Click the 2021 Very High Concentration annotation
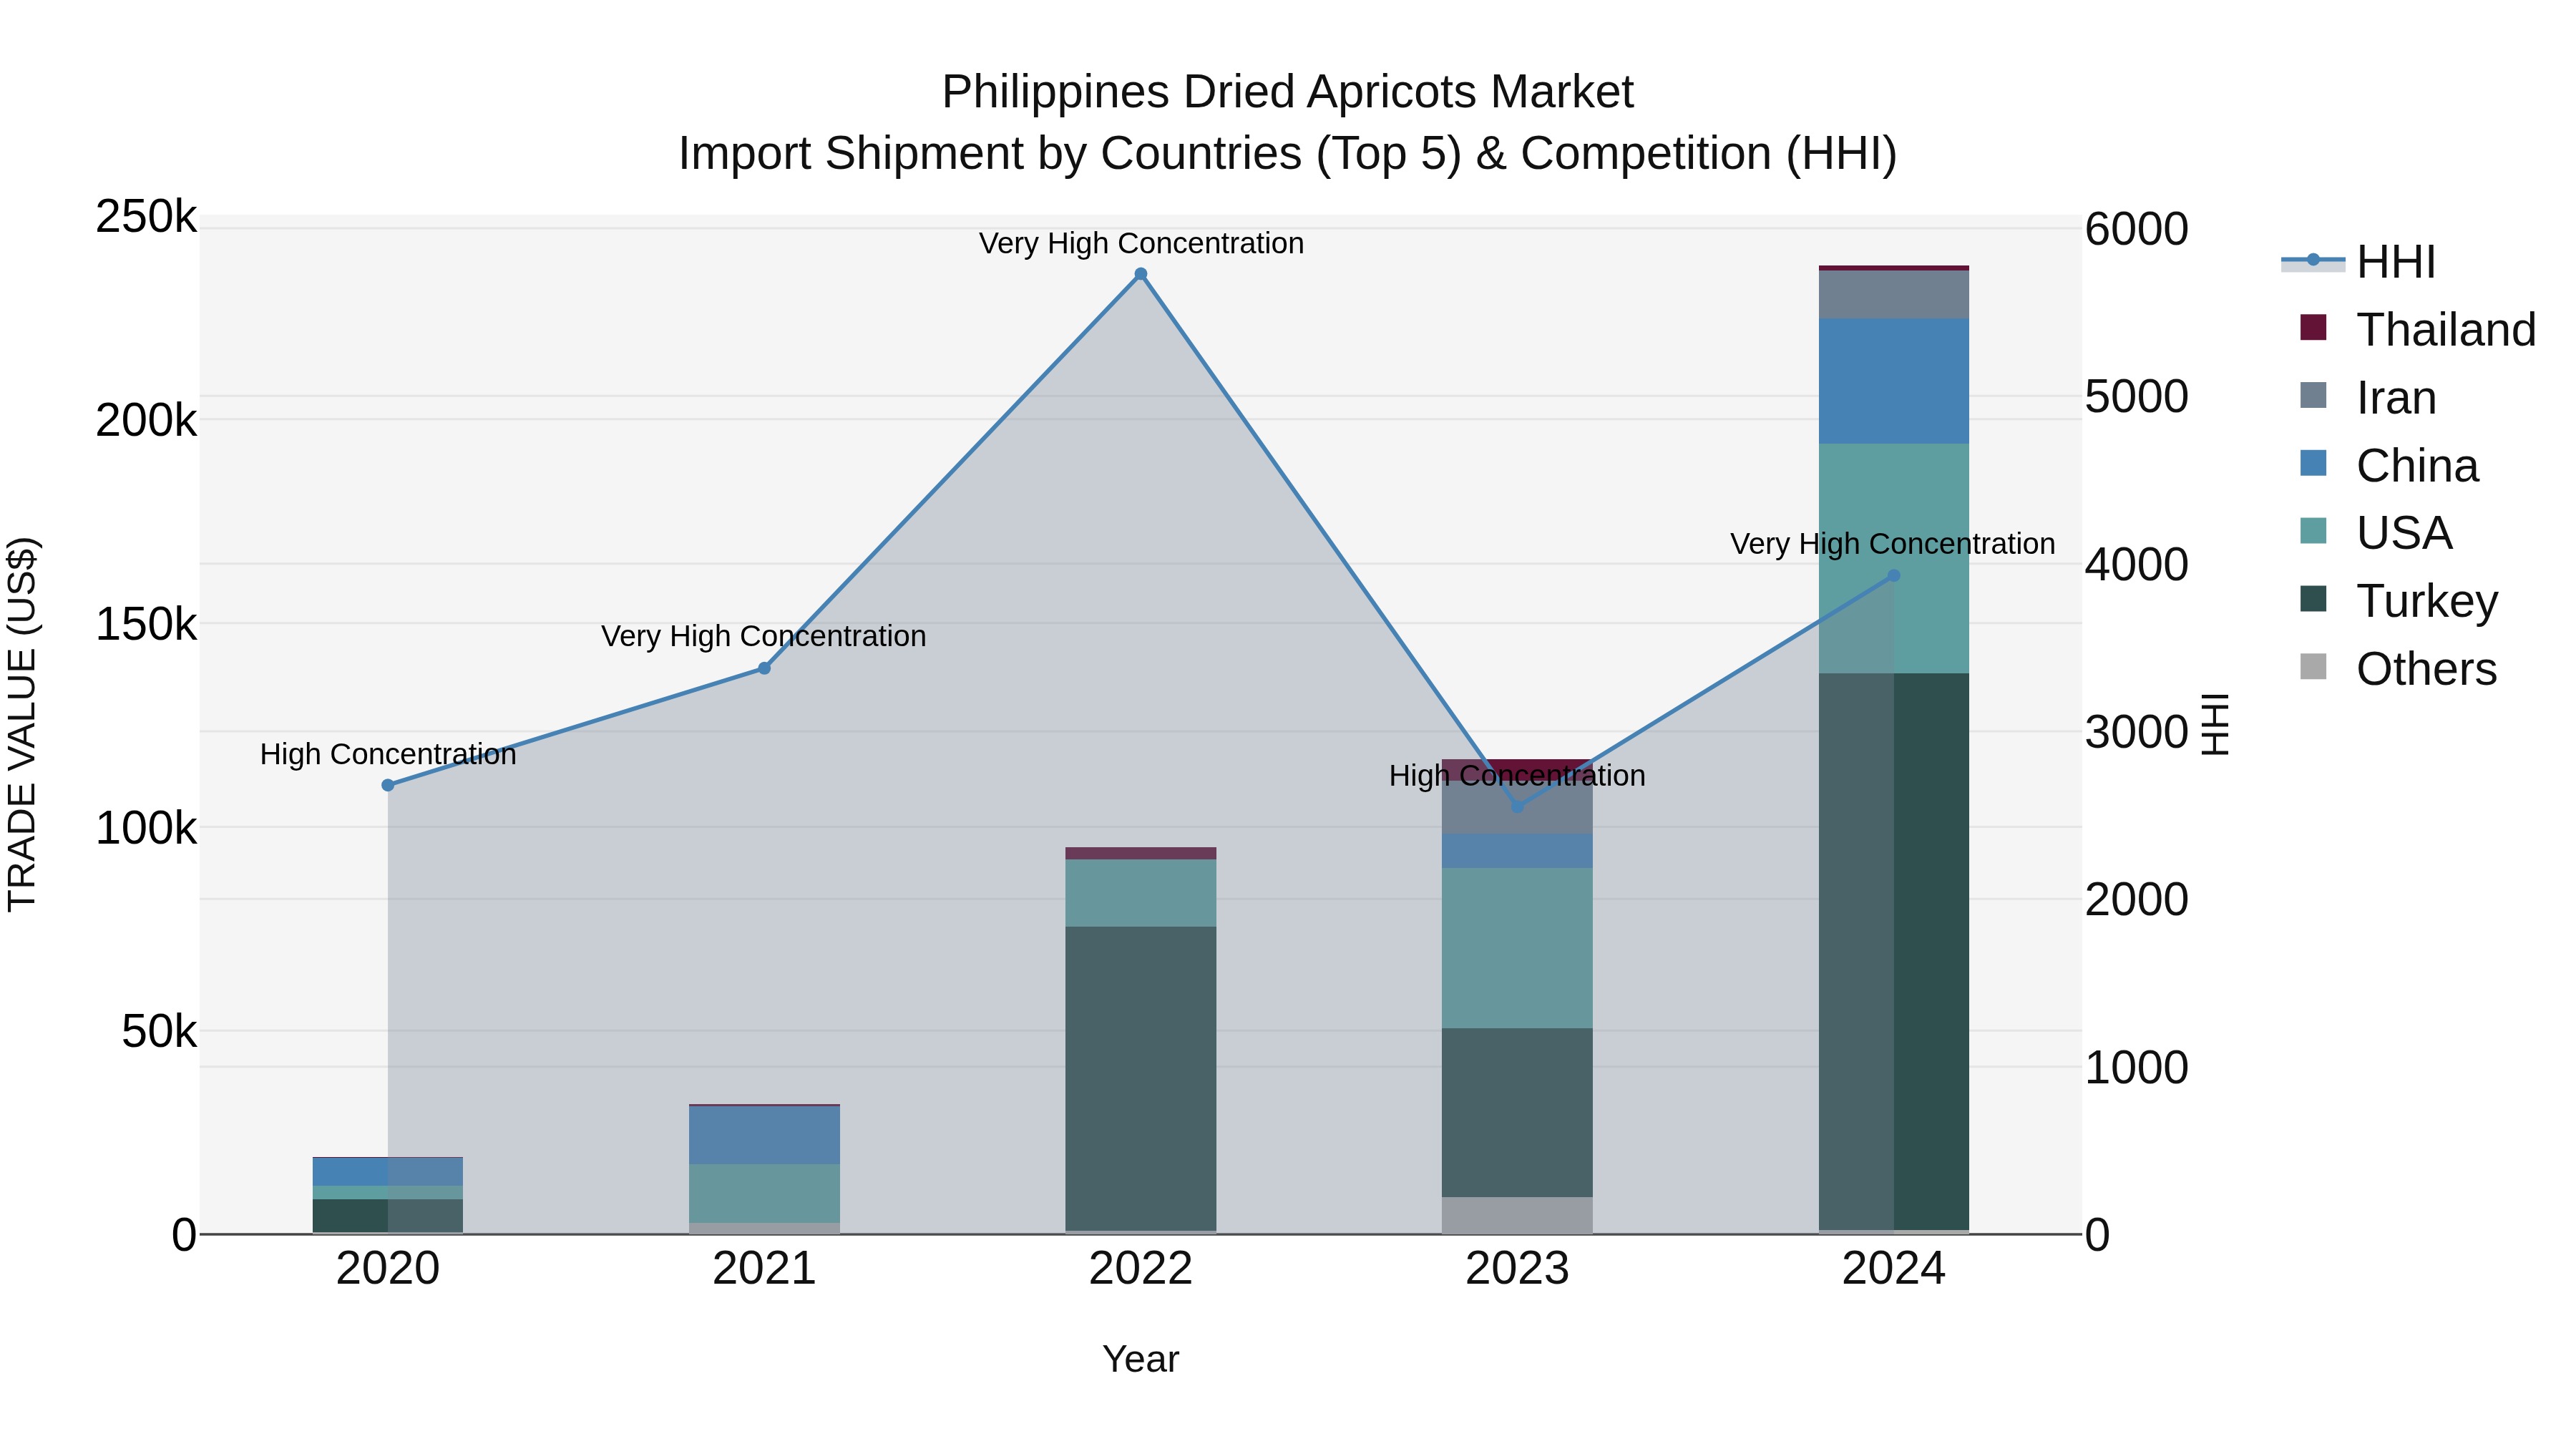This screenshot has height=1449, width=2576. point(764,636)
